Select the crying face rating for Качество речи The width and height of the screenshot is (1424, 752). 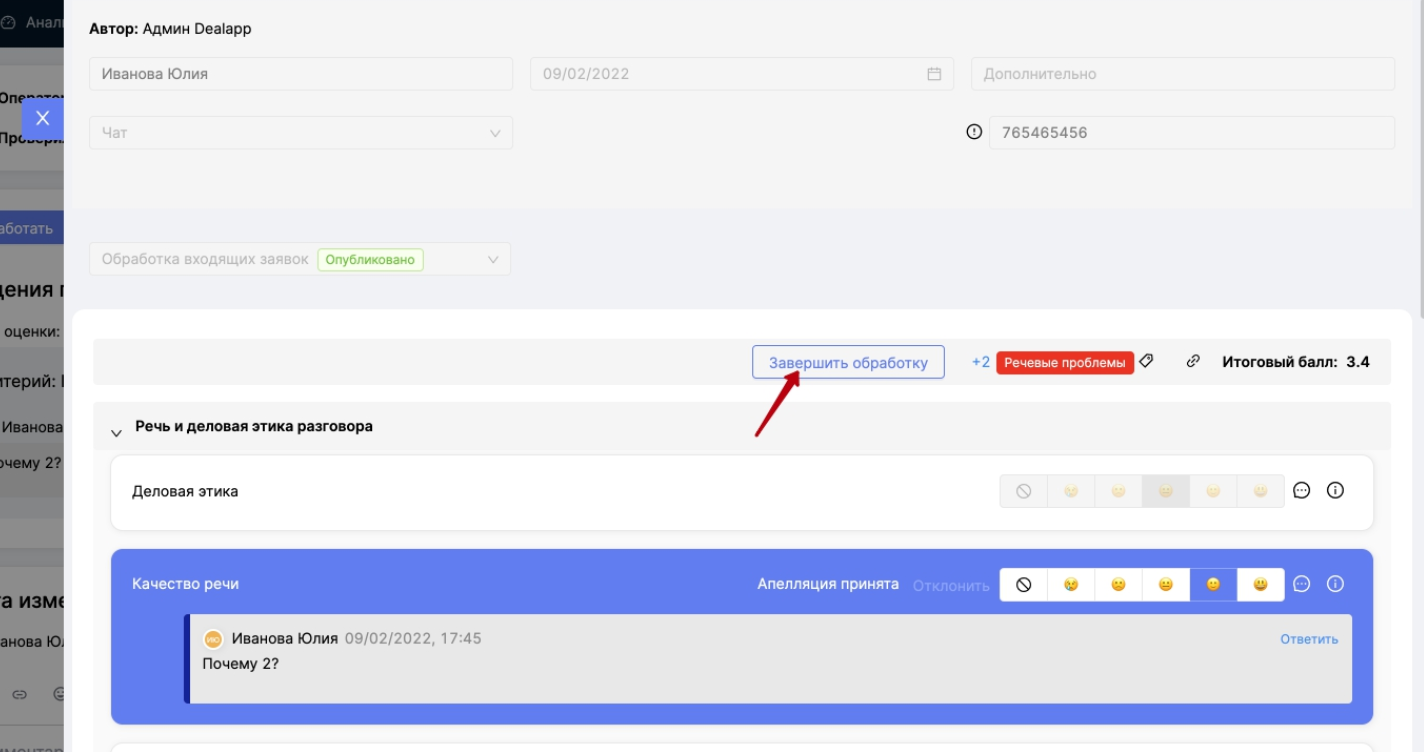pyautogui.click(x=1071, y=585)
